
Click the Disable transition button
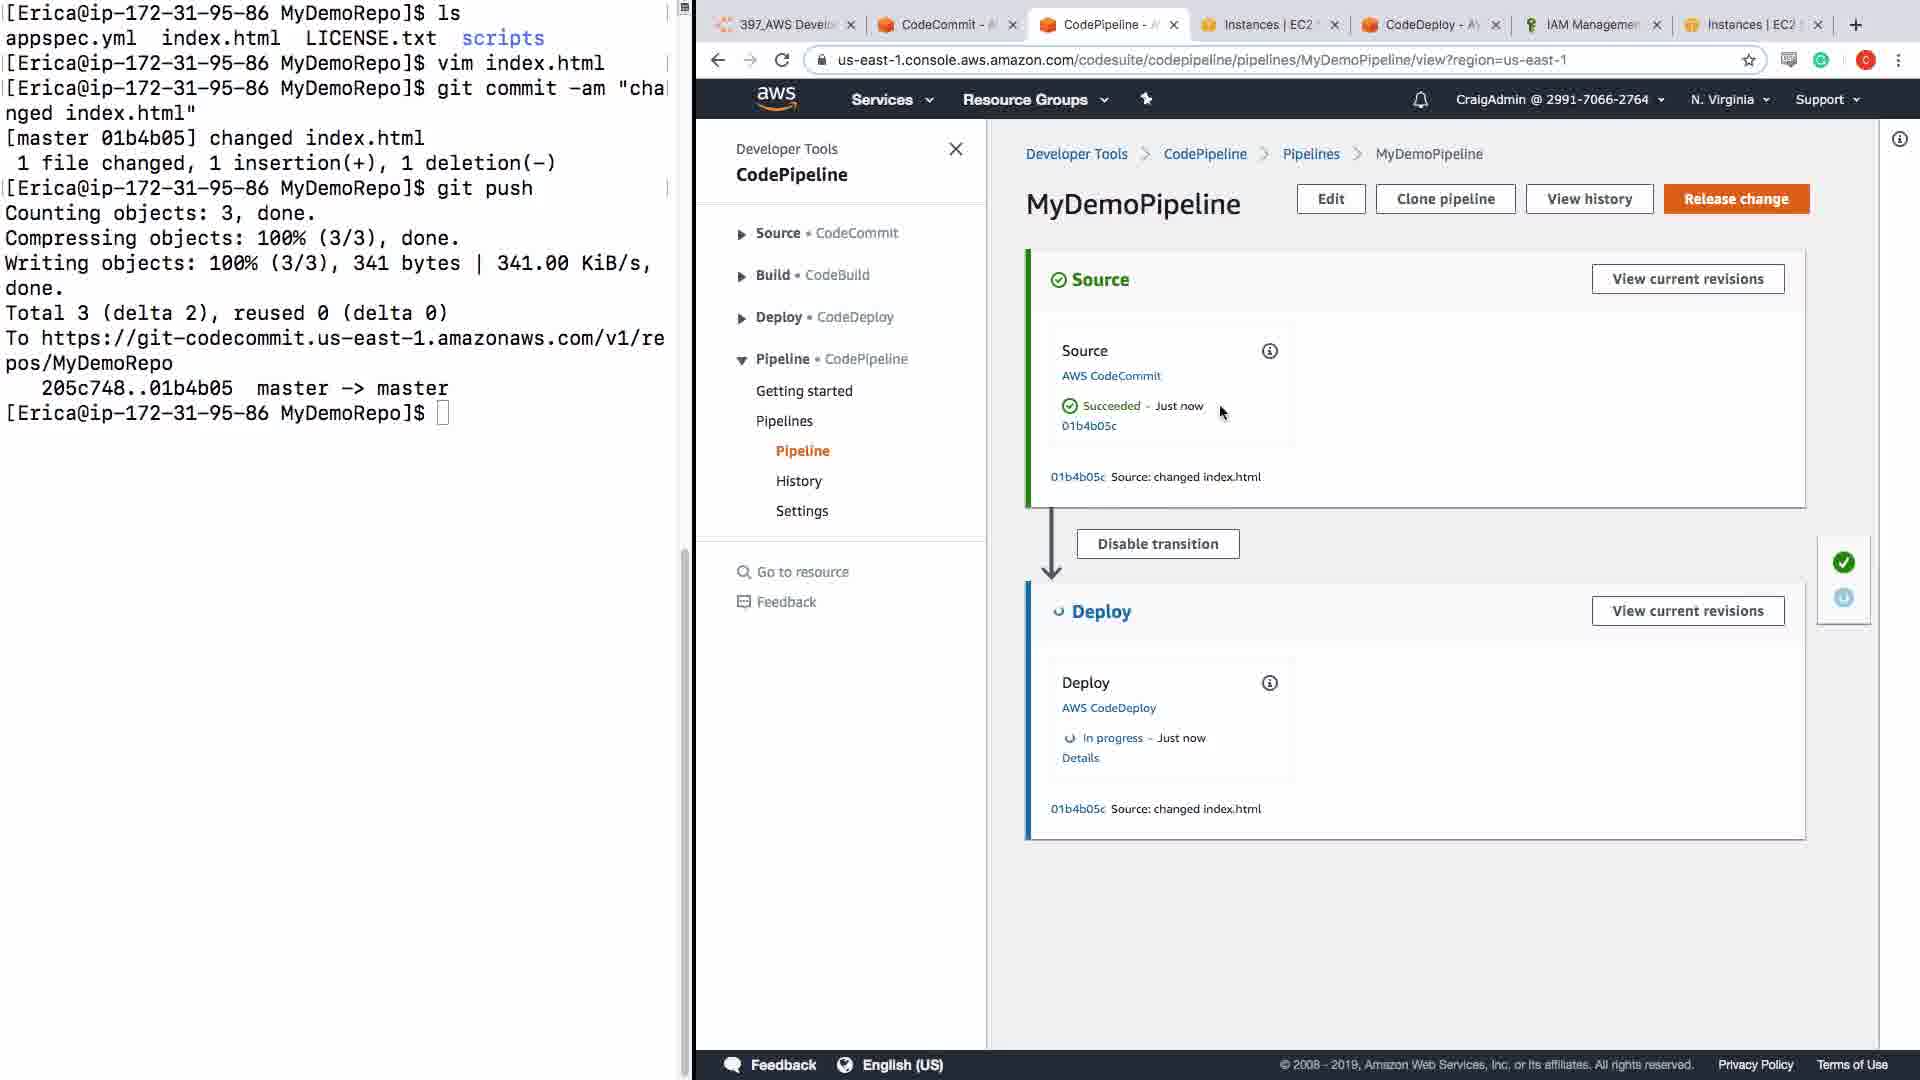click(1157, 544)
